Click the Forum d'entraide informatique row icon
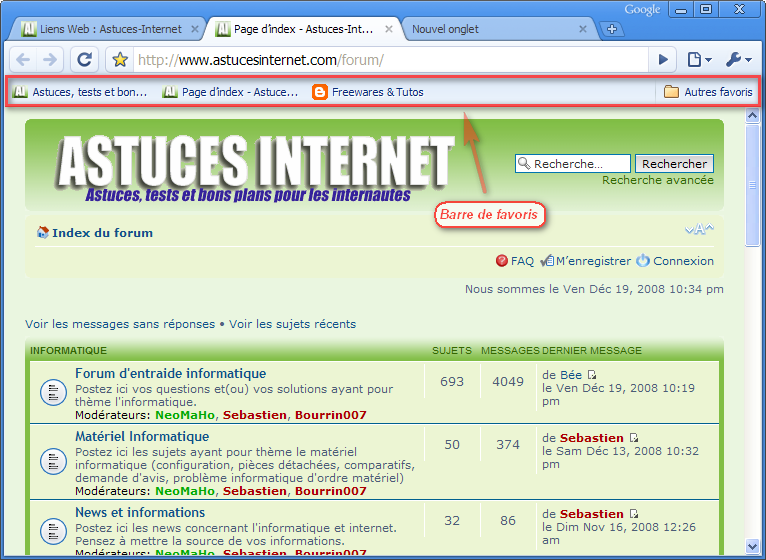The image size is (766, 560). click(53, 392)
